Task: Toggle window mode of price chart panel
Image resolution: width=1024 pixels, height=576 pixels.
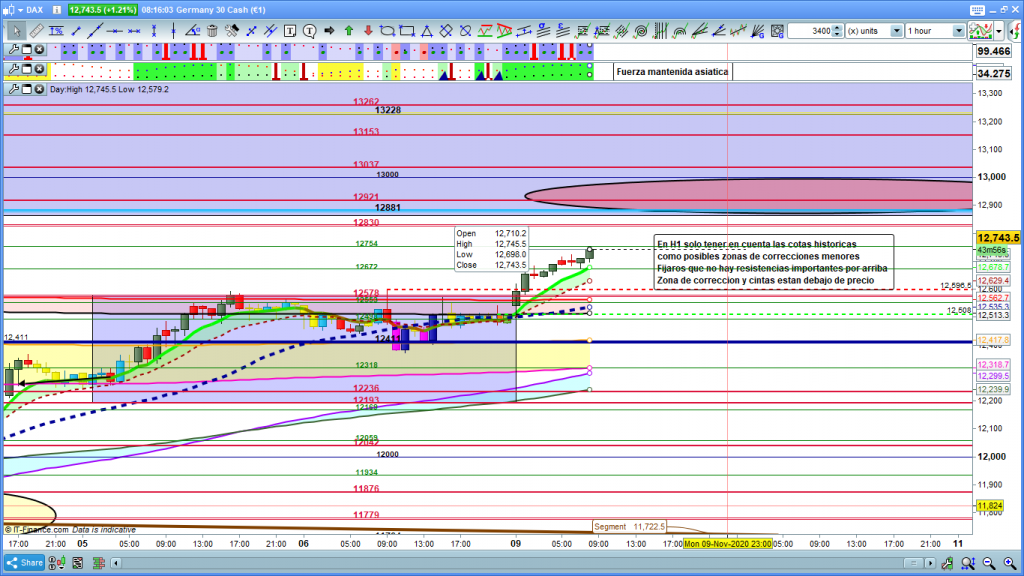Action: point(26,89)
